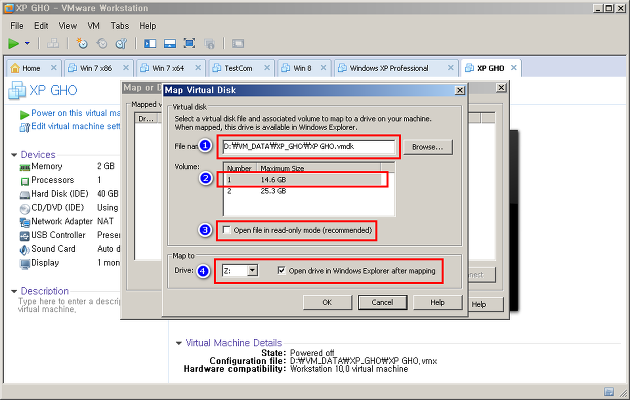This screenshot has width=630, height=400.
Task: Open the Tabs menu
Action: (x=120, y=26)
